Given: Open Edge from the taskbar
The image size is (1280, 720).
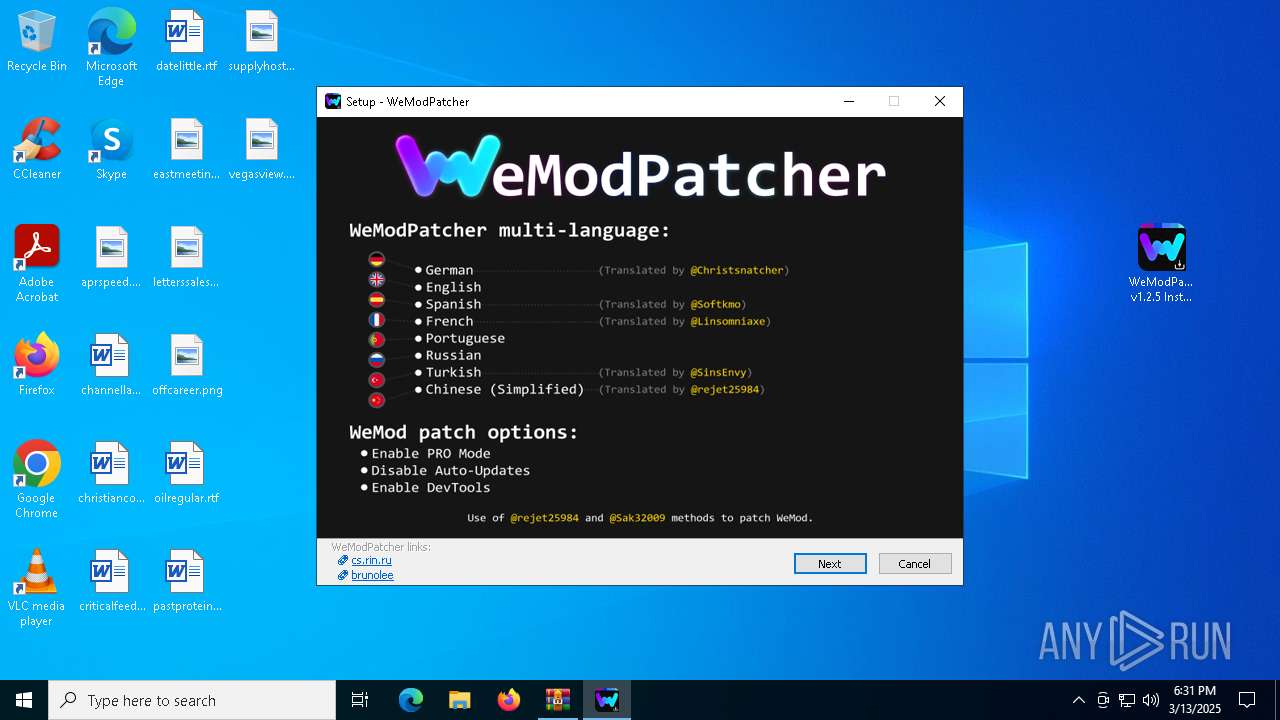Looking at the screenshot, I should (x=411, y=700).
